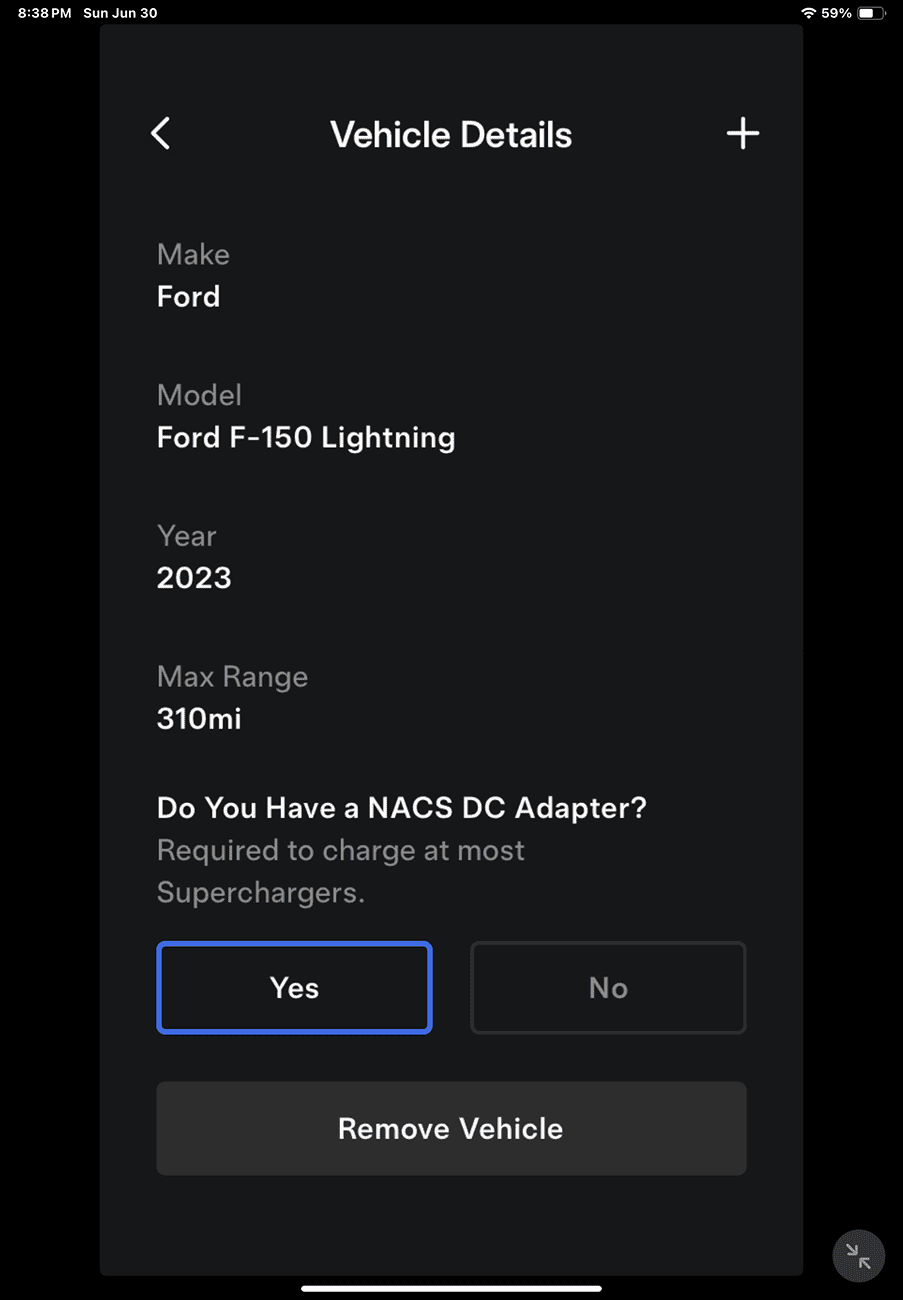Tap the Make value Ford

pyautogui.click(x=188, y=297)
